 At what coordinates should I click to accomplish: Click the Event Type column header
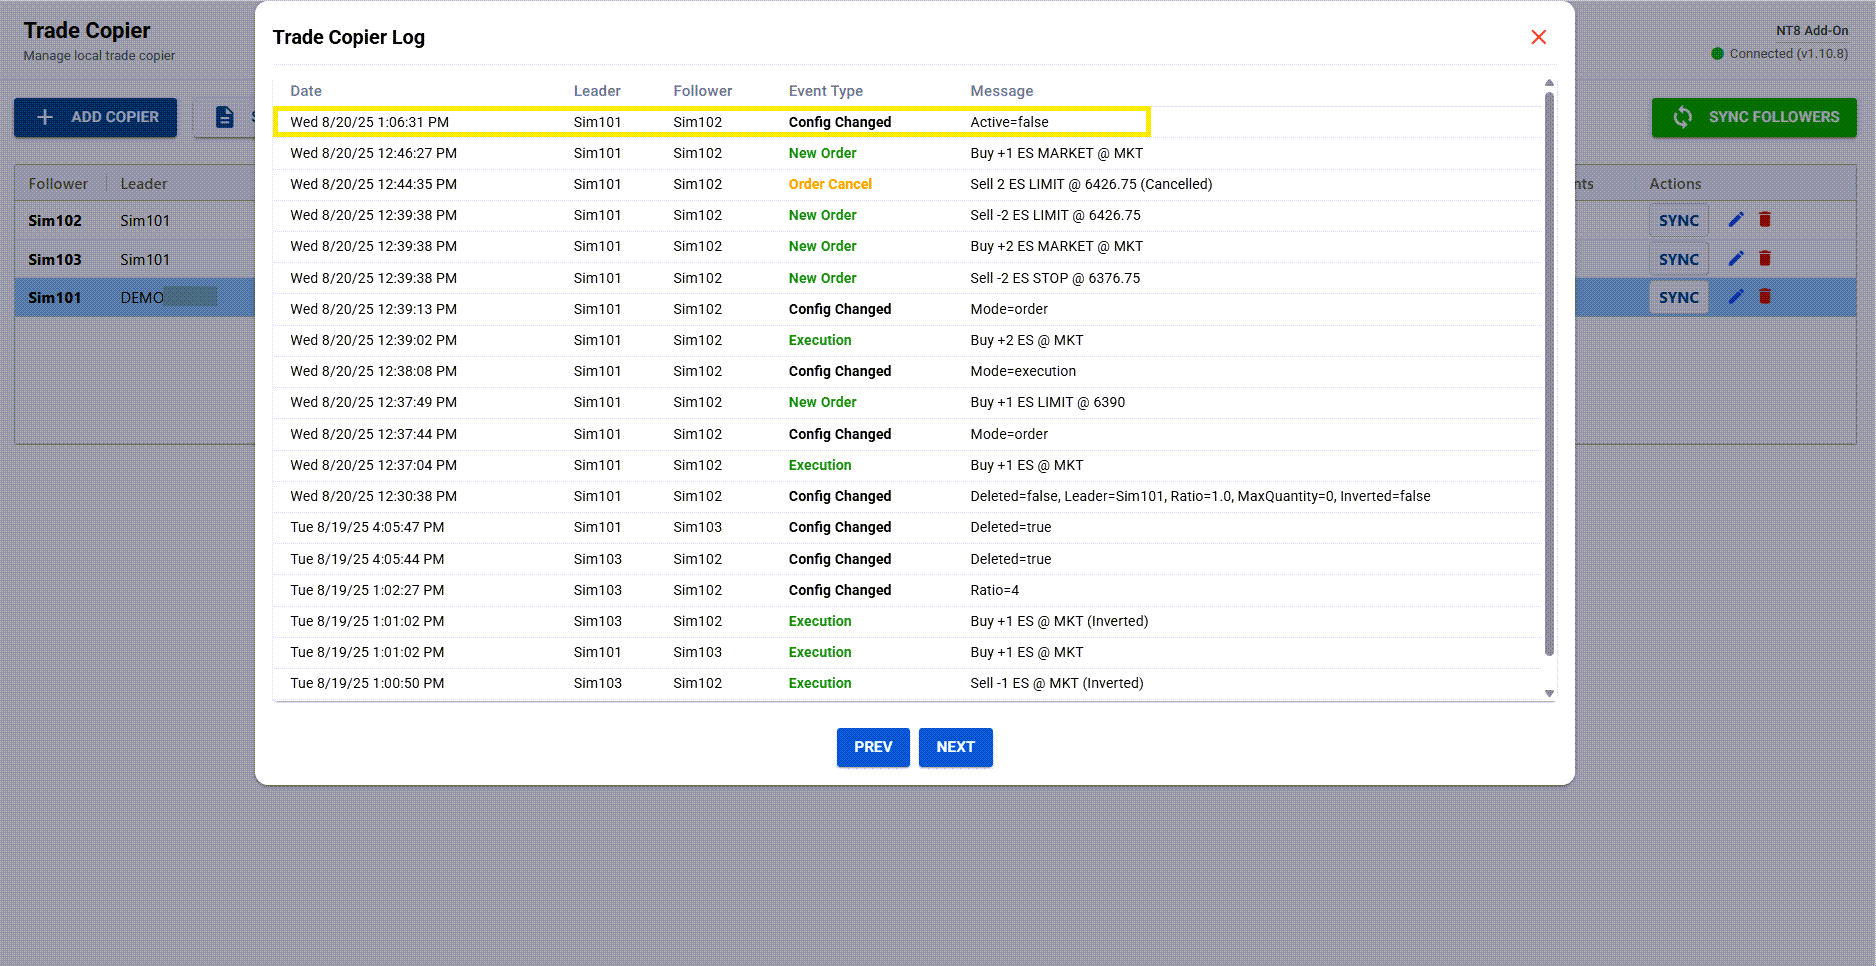(825, 91)
